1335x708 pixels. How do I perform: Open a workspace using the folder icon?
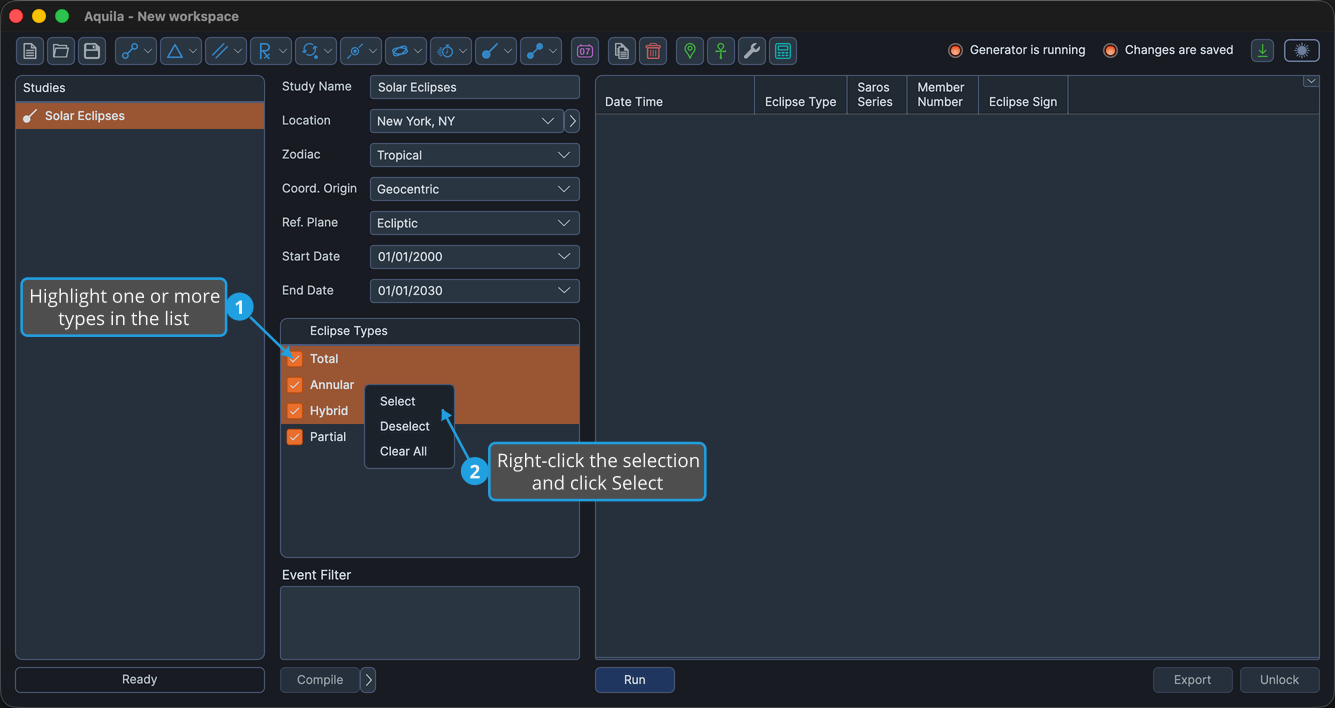pos(61,51)
